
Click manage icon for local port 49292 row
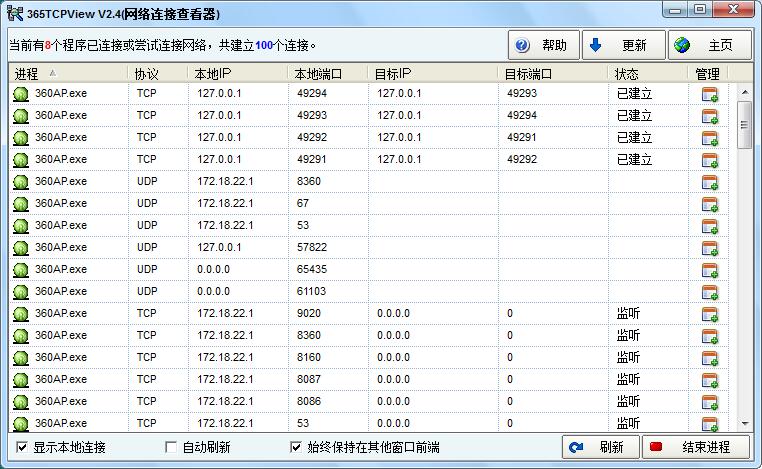point(710,138)
